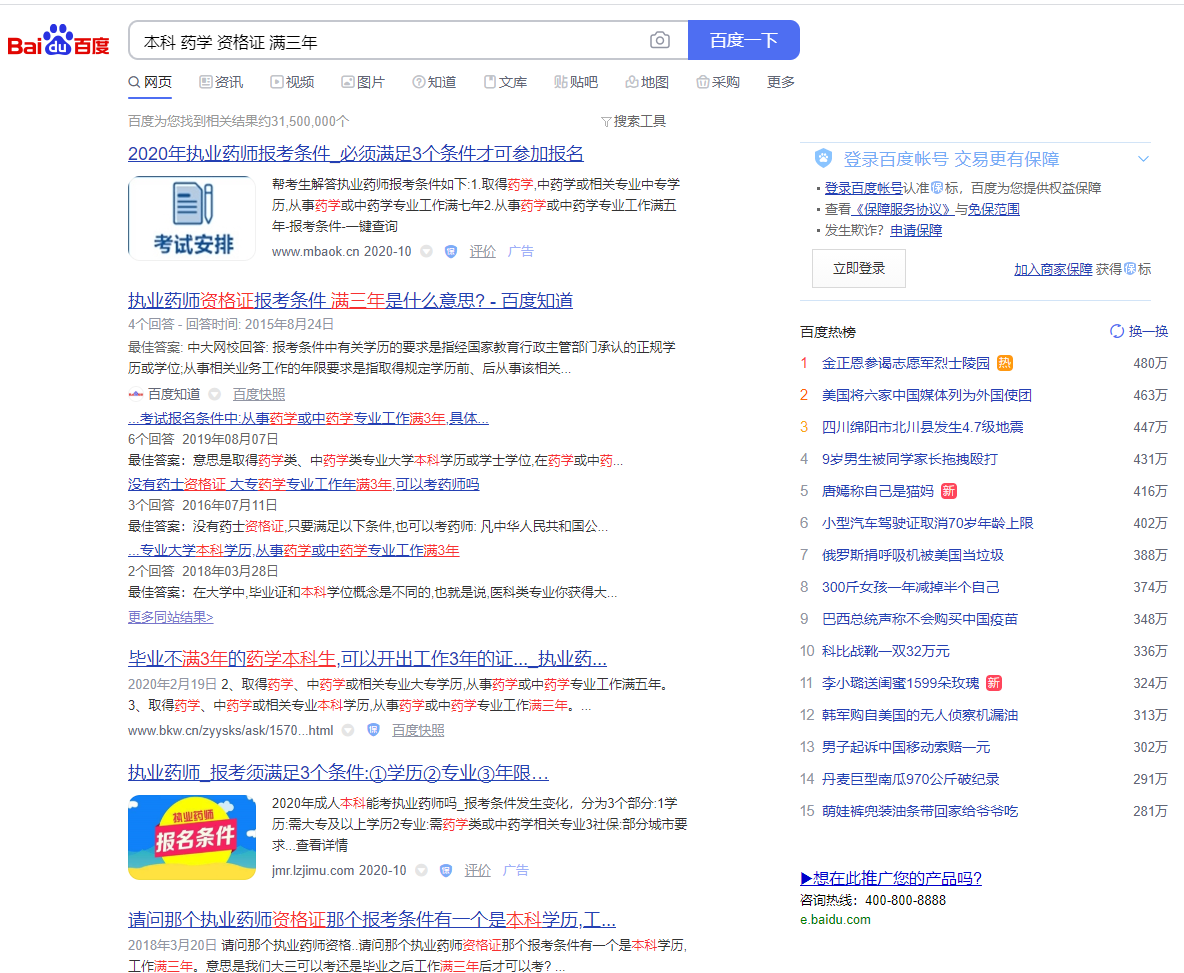This screenshot has width=1184, height=973.
Task: Collapse the 登录百度帐号 panel chevron
Action: coord(1143,159)
